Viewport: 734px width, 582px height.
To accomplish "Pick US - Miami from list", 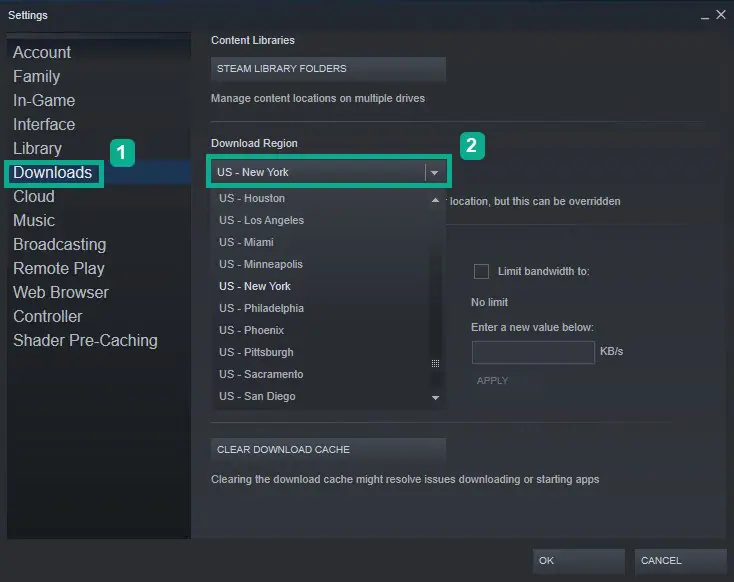I will (321, 243).
